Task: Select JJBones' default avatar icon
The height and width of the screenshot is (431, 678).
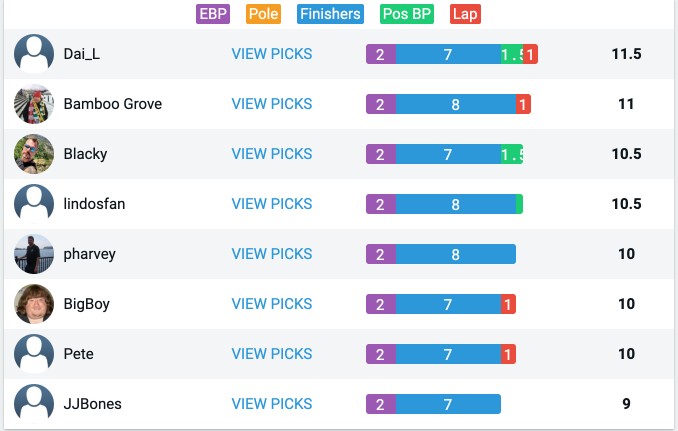Action: point(34,404)
